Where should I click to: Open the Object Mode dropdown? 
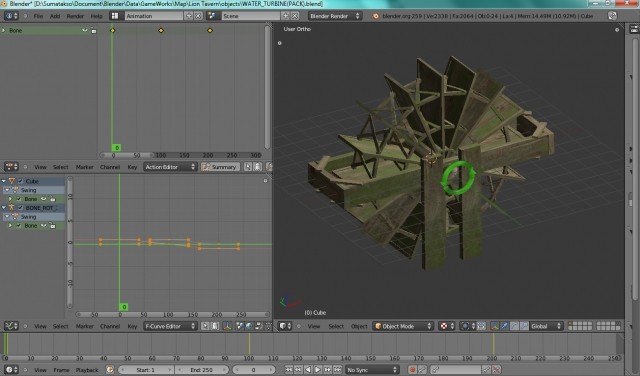[x=403, y=326]
